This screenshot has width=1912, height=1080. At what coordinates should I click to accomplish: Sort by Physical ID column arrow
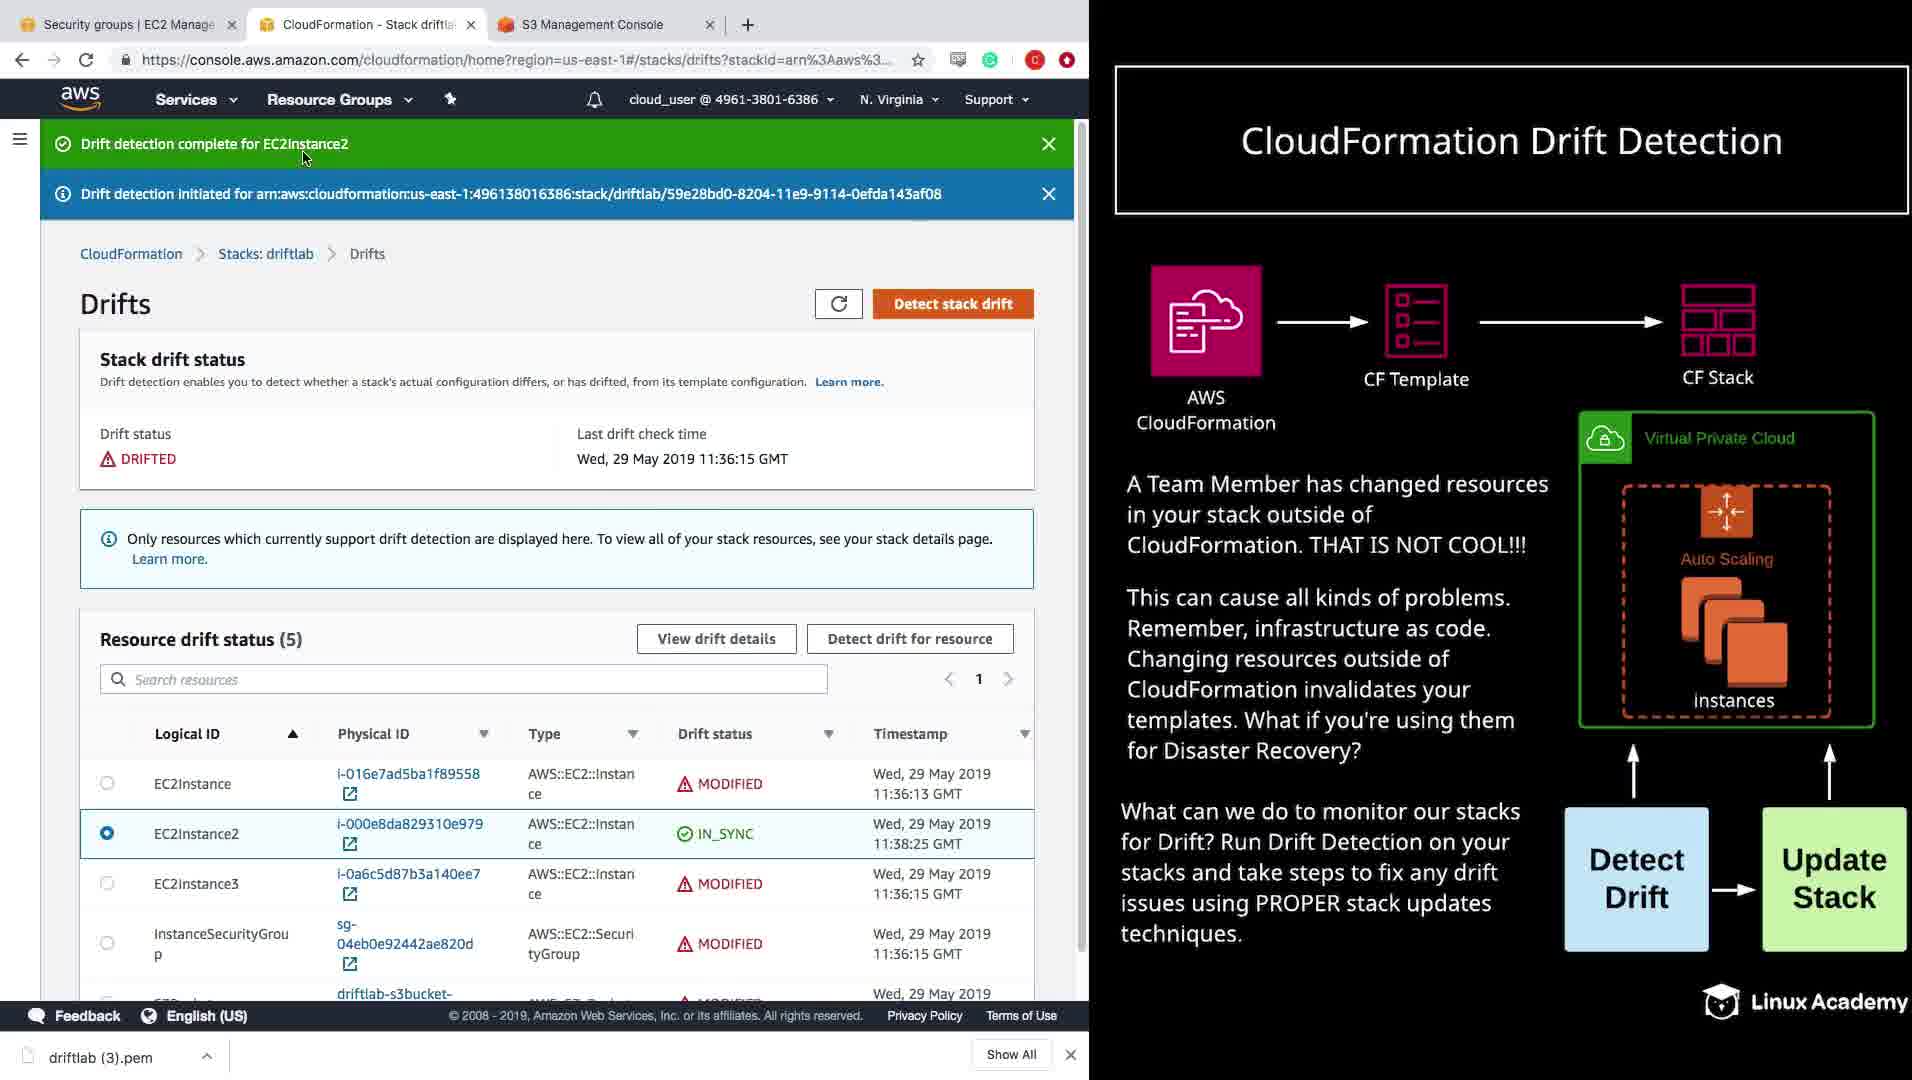point(484,734)
